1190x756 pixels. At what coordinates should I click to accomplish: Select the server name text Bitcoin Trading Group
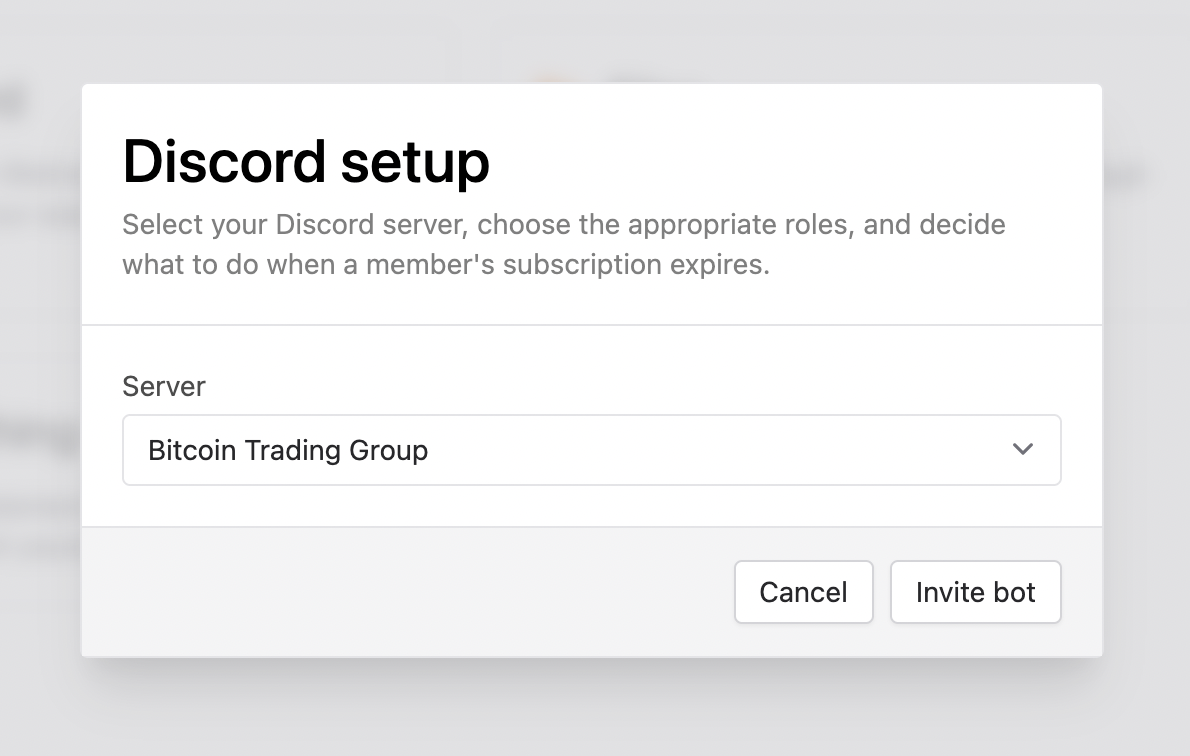(288, 450)
